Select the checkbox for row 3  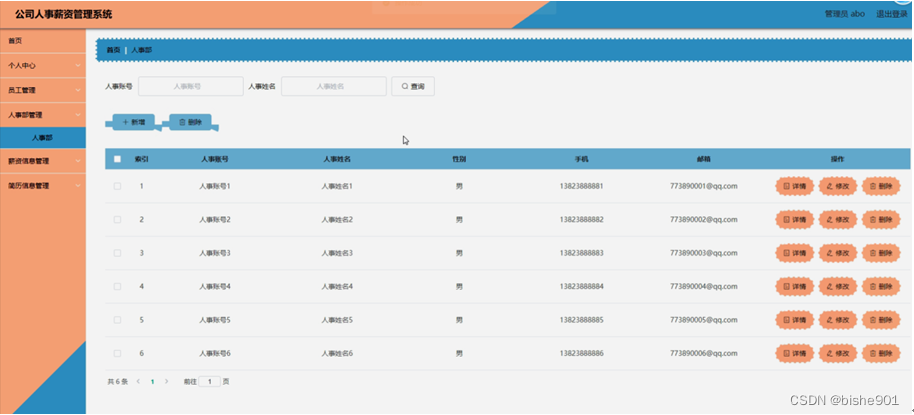(117, 253)
